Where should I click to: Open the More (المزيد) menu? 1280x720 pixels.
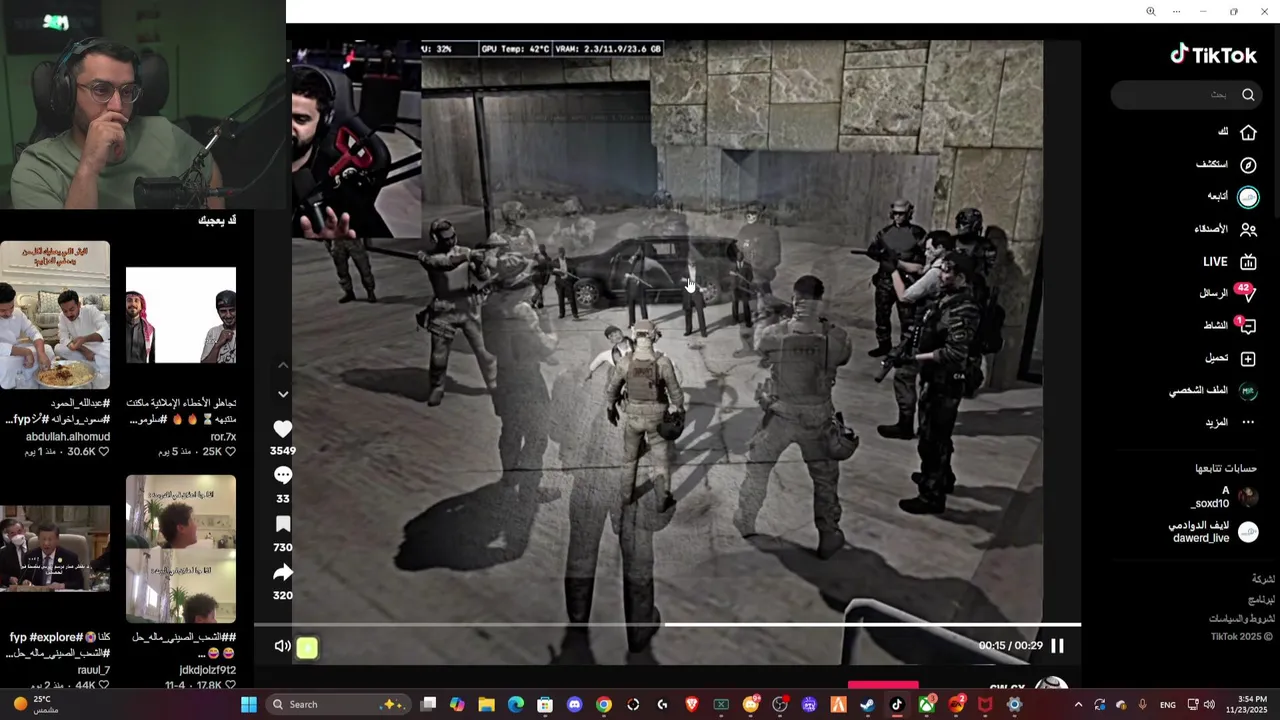[x=1230, y=422]
